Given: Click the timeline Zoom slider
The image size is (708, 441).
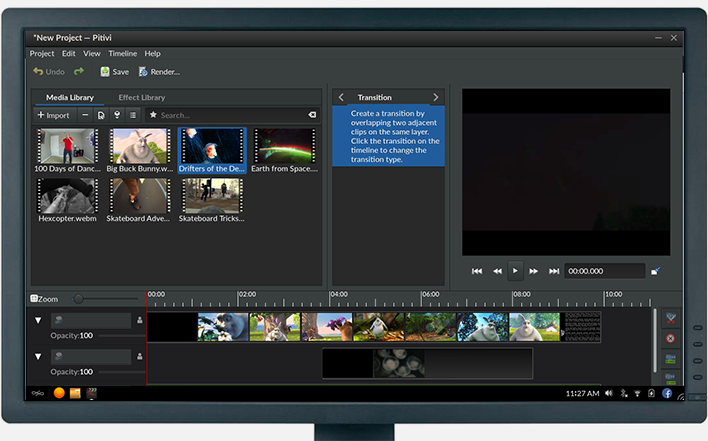Looking at the screenshot, I should 80,299.
